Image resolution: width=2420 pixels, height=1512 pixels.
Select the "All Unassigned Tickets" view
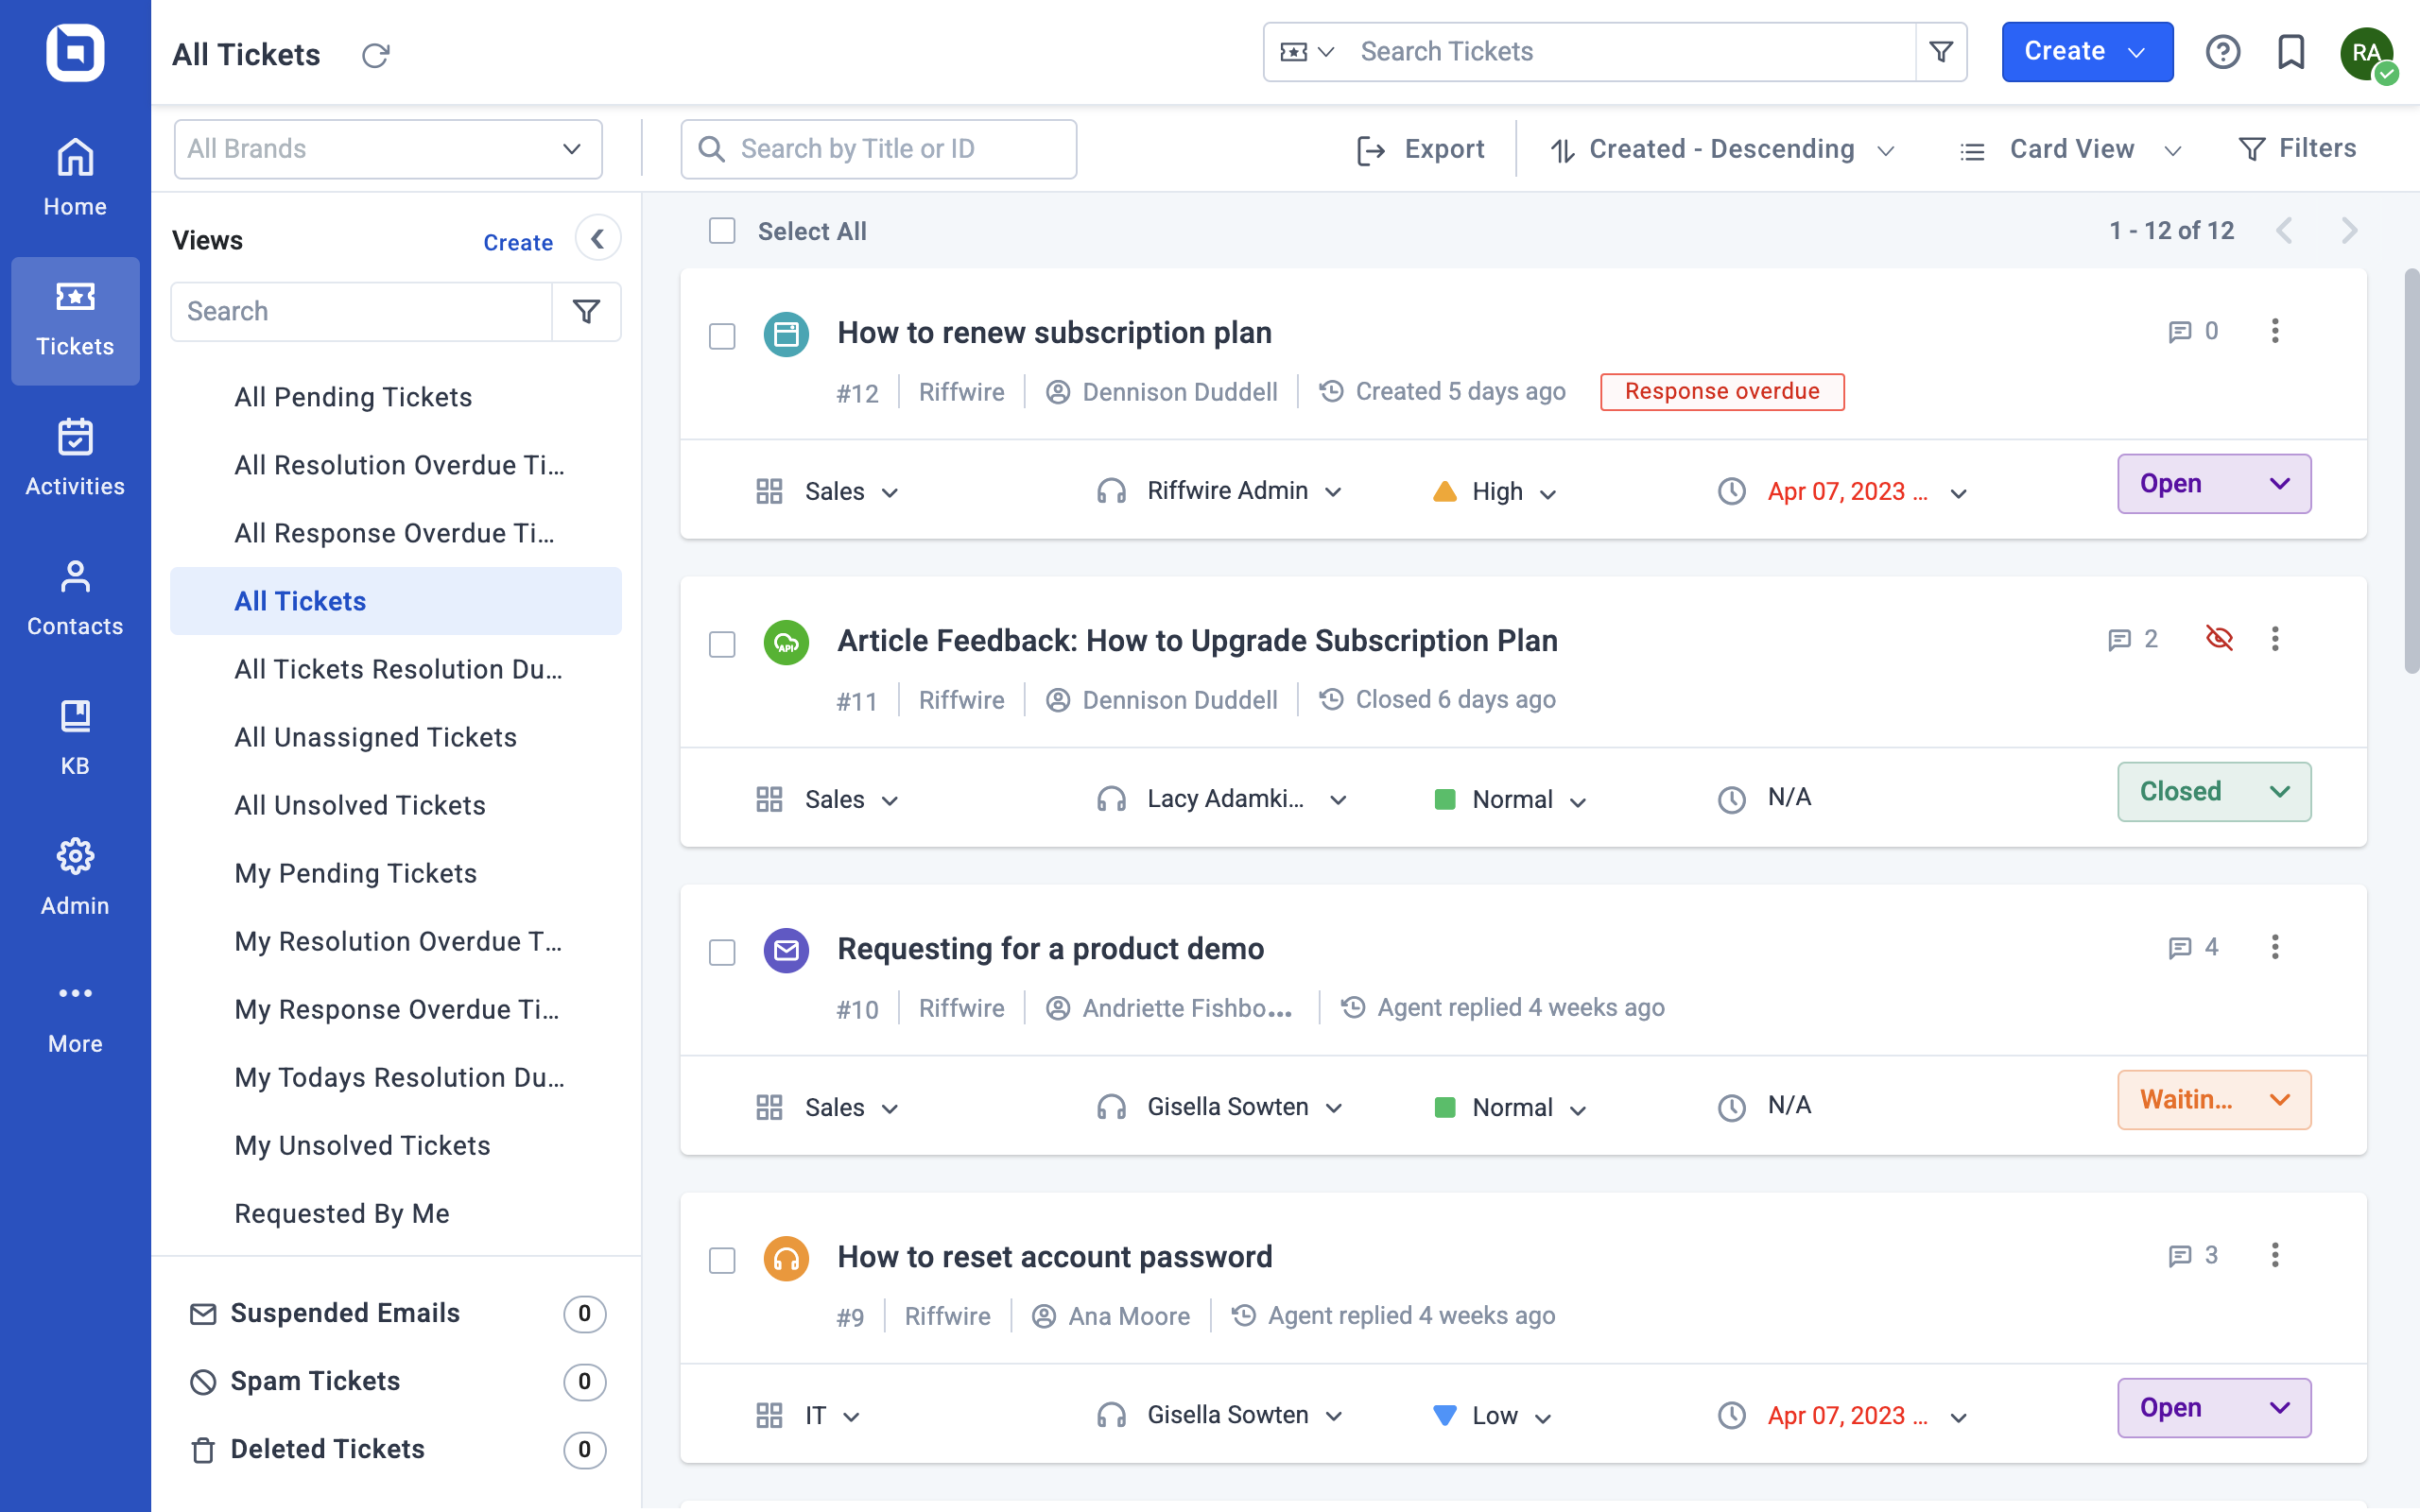[x=375, y=736]
